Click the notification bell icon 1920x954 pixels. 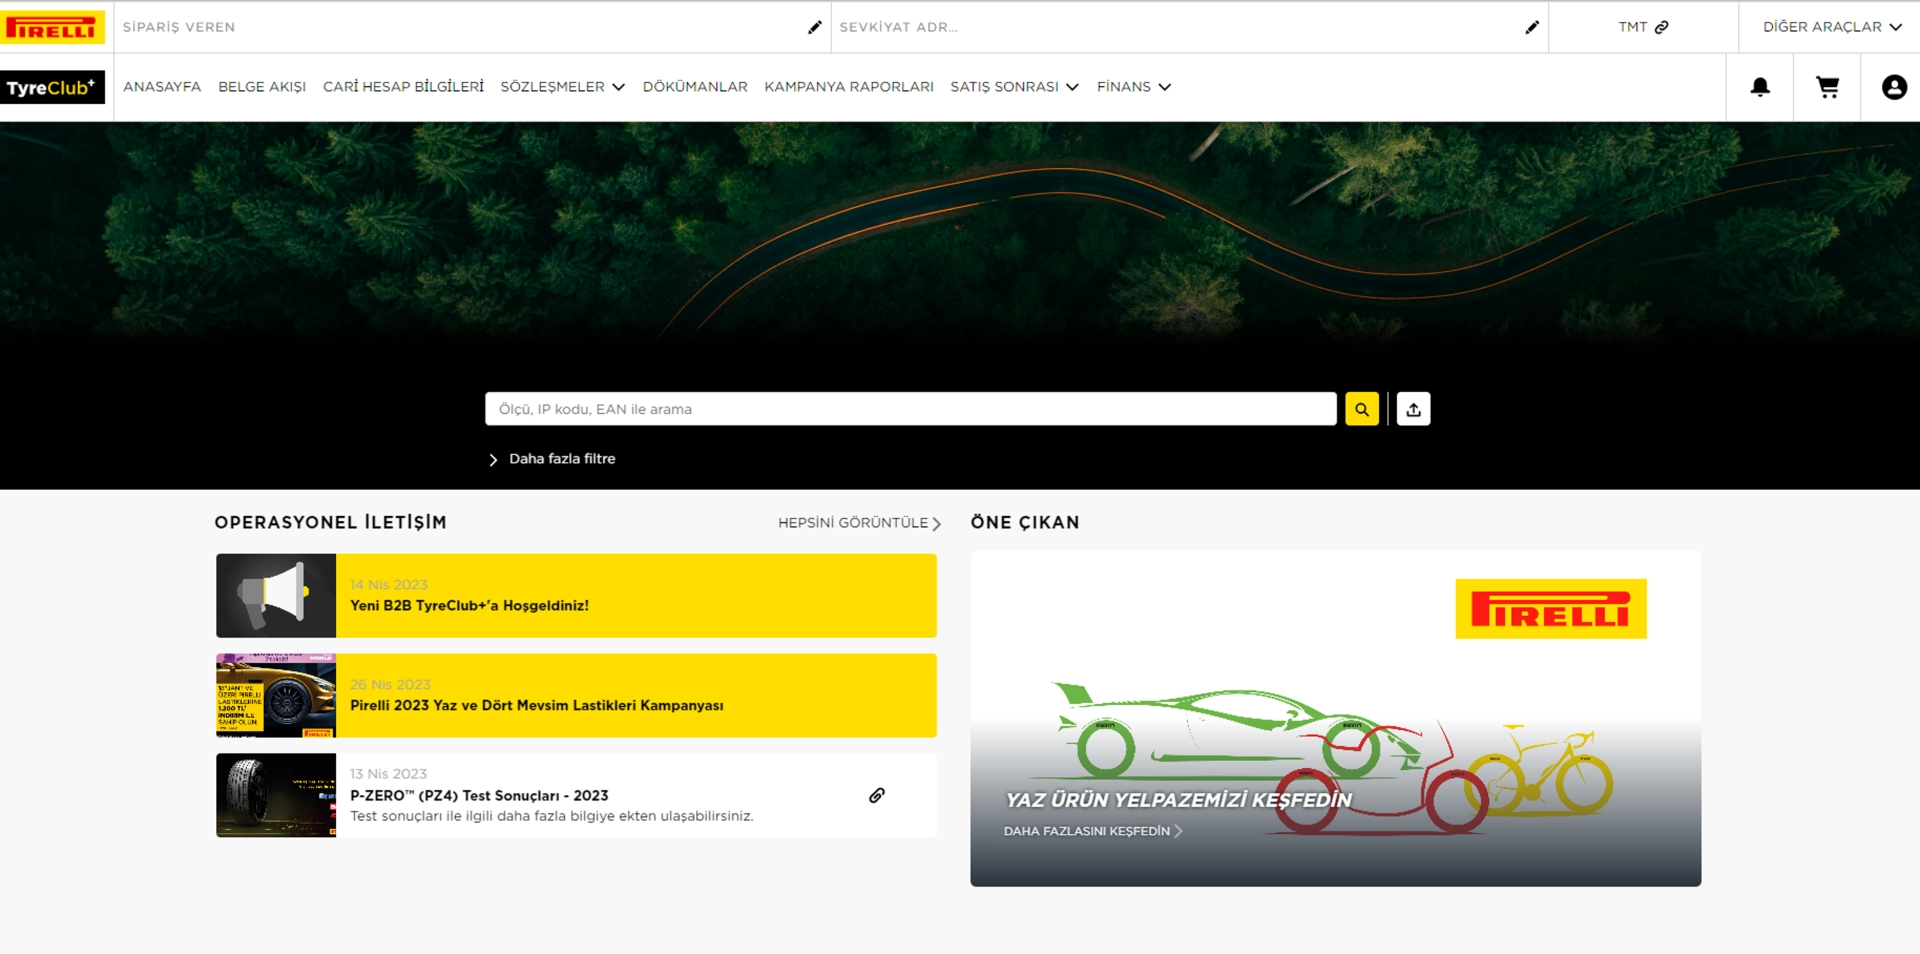(x=1760, y=87)
